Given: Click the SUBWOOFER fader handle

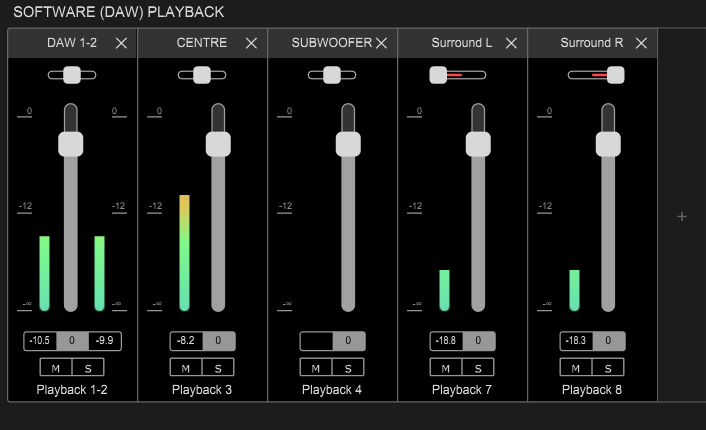Looking at the screenshot, I should [347, 143].
